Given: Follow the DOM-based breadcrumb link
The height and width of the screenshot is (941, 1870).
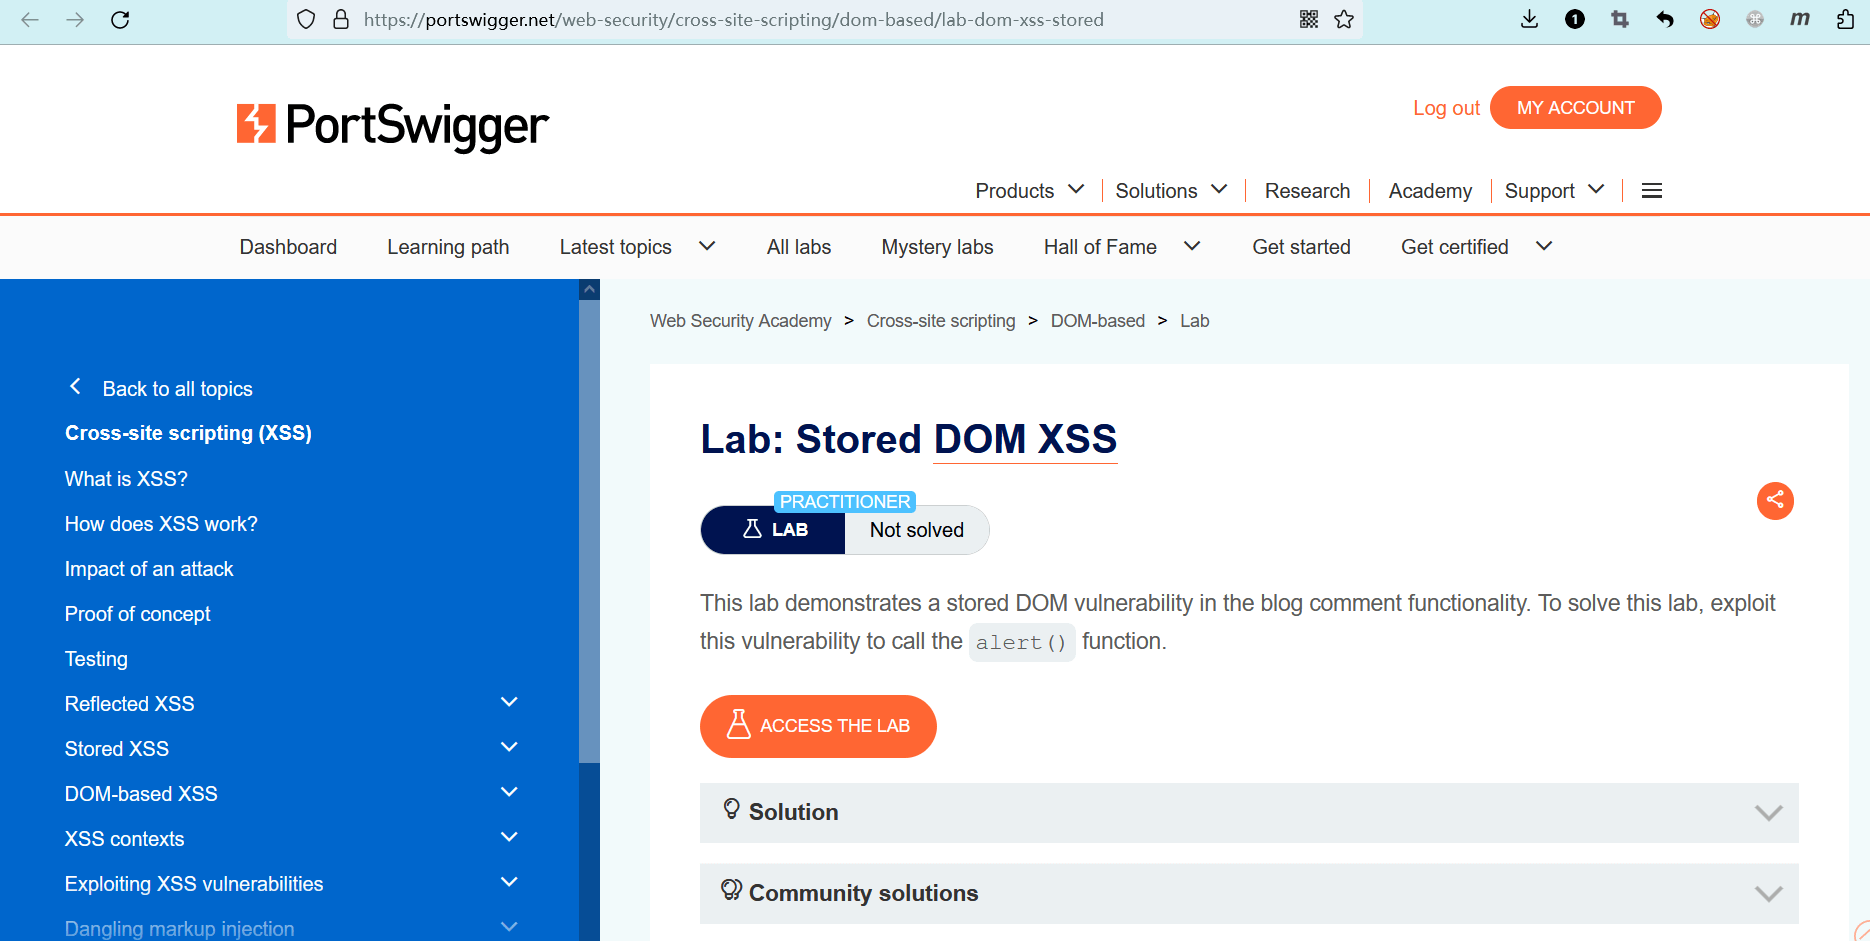Looking at the screenshot, I should coord(1097,321).
